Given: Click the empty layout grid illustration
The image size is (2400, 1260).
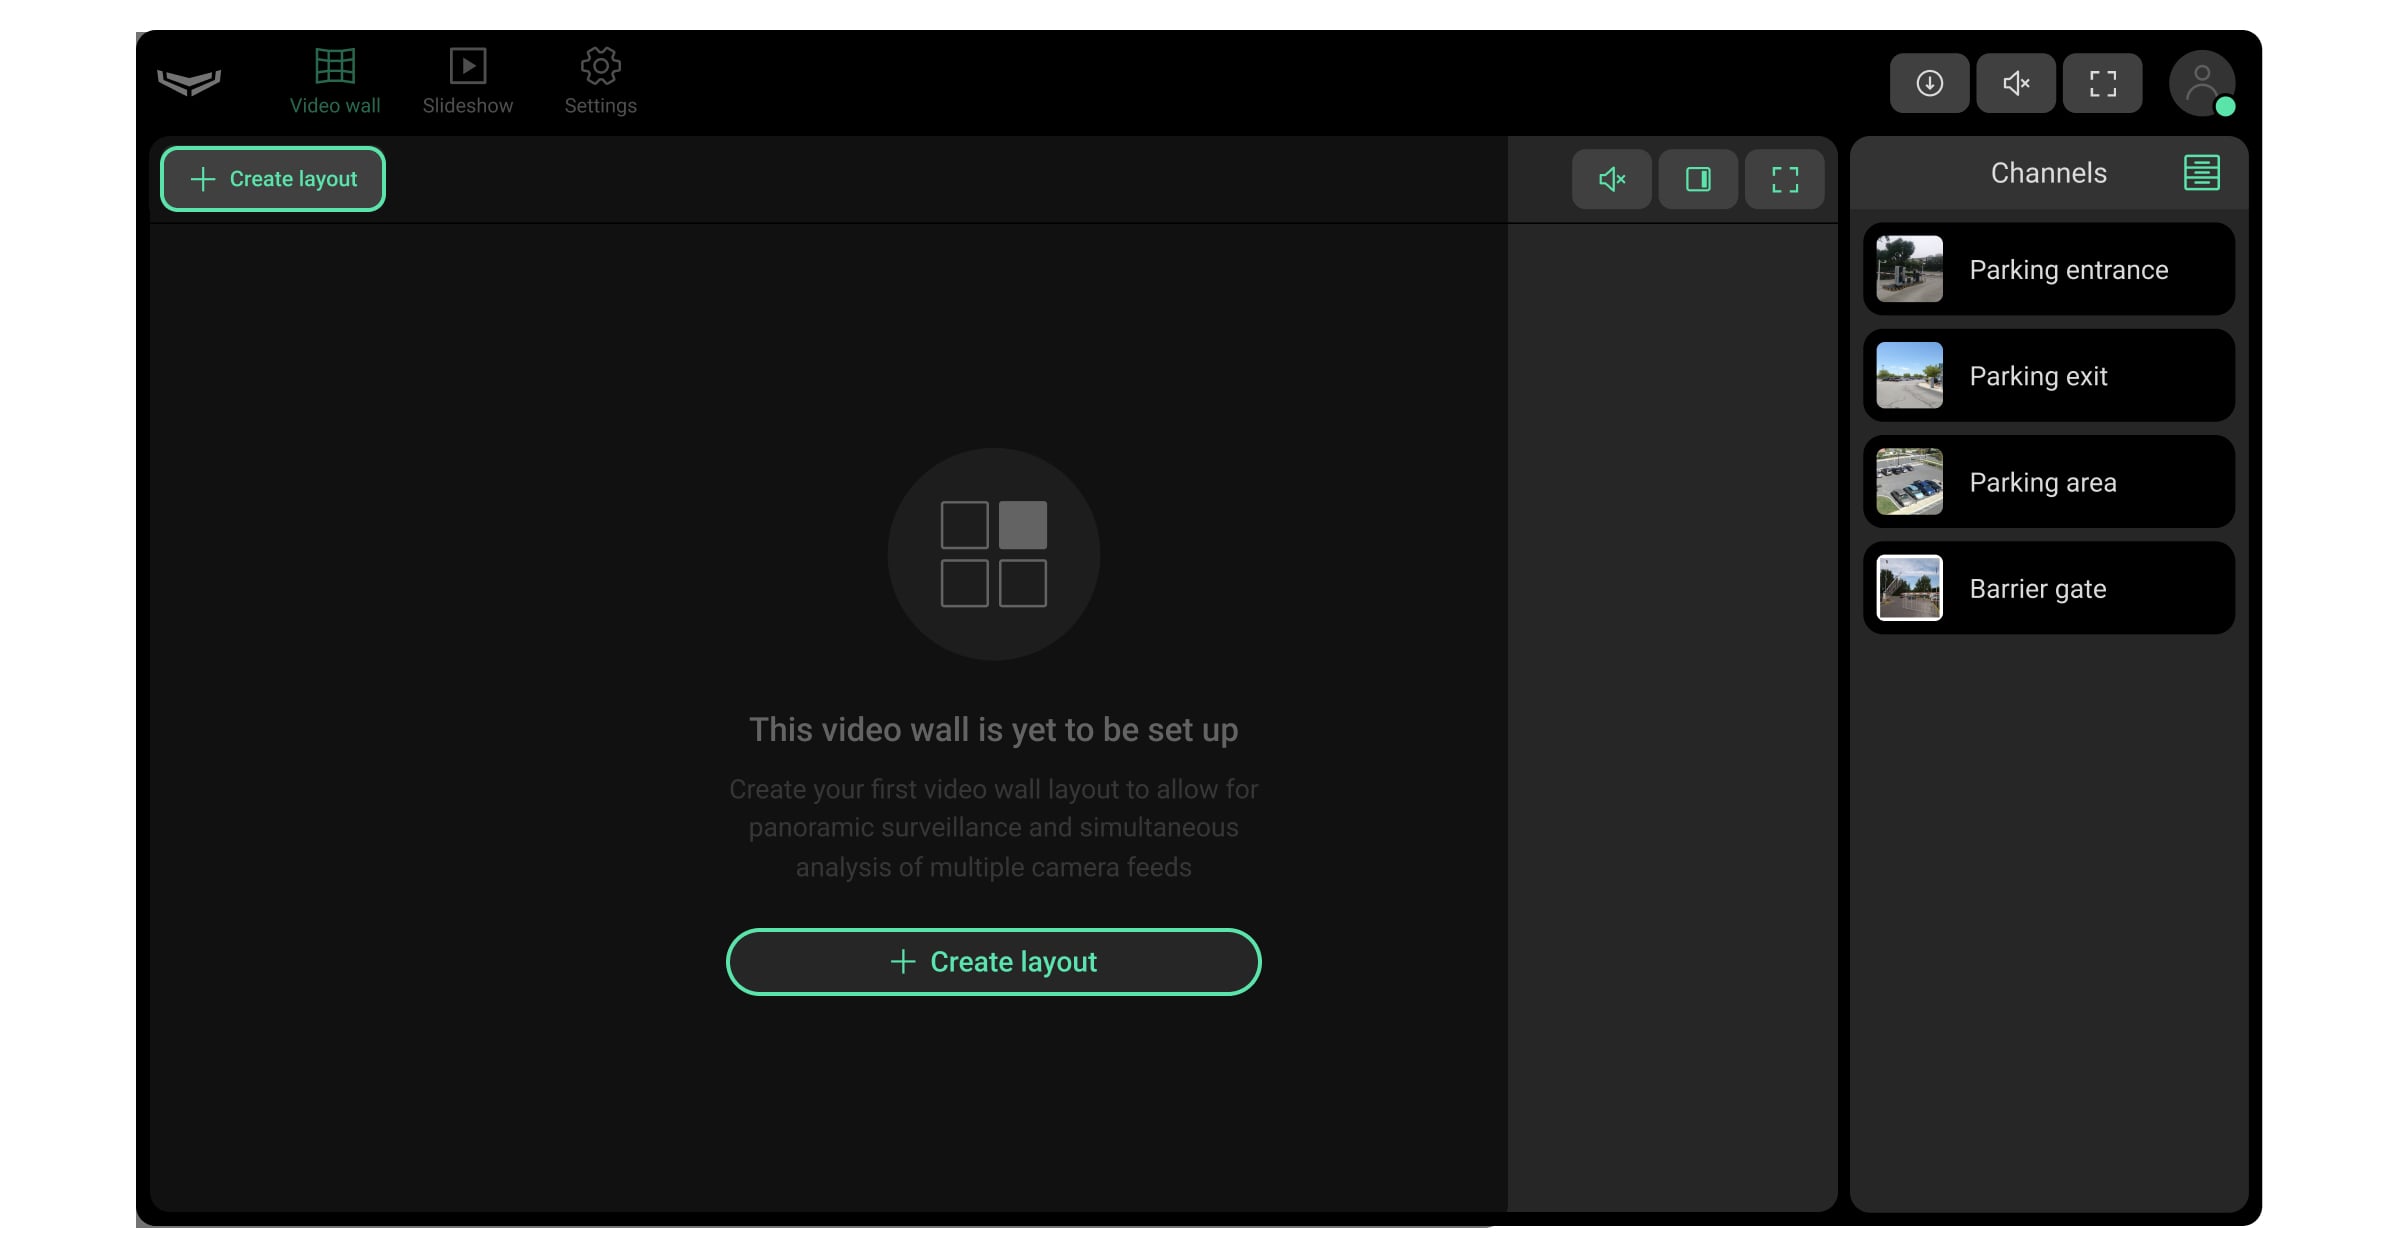Looking at the screenshot, I should pos(993,554).
